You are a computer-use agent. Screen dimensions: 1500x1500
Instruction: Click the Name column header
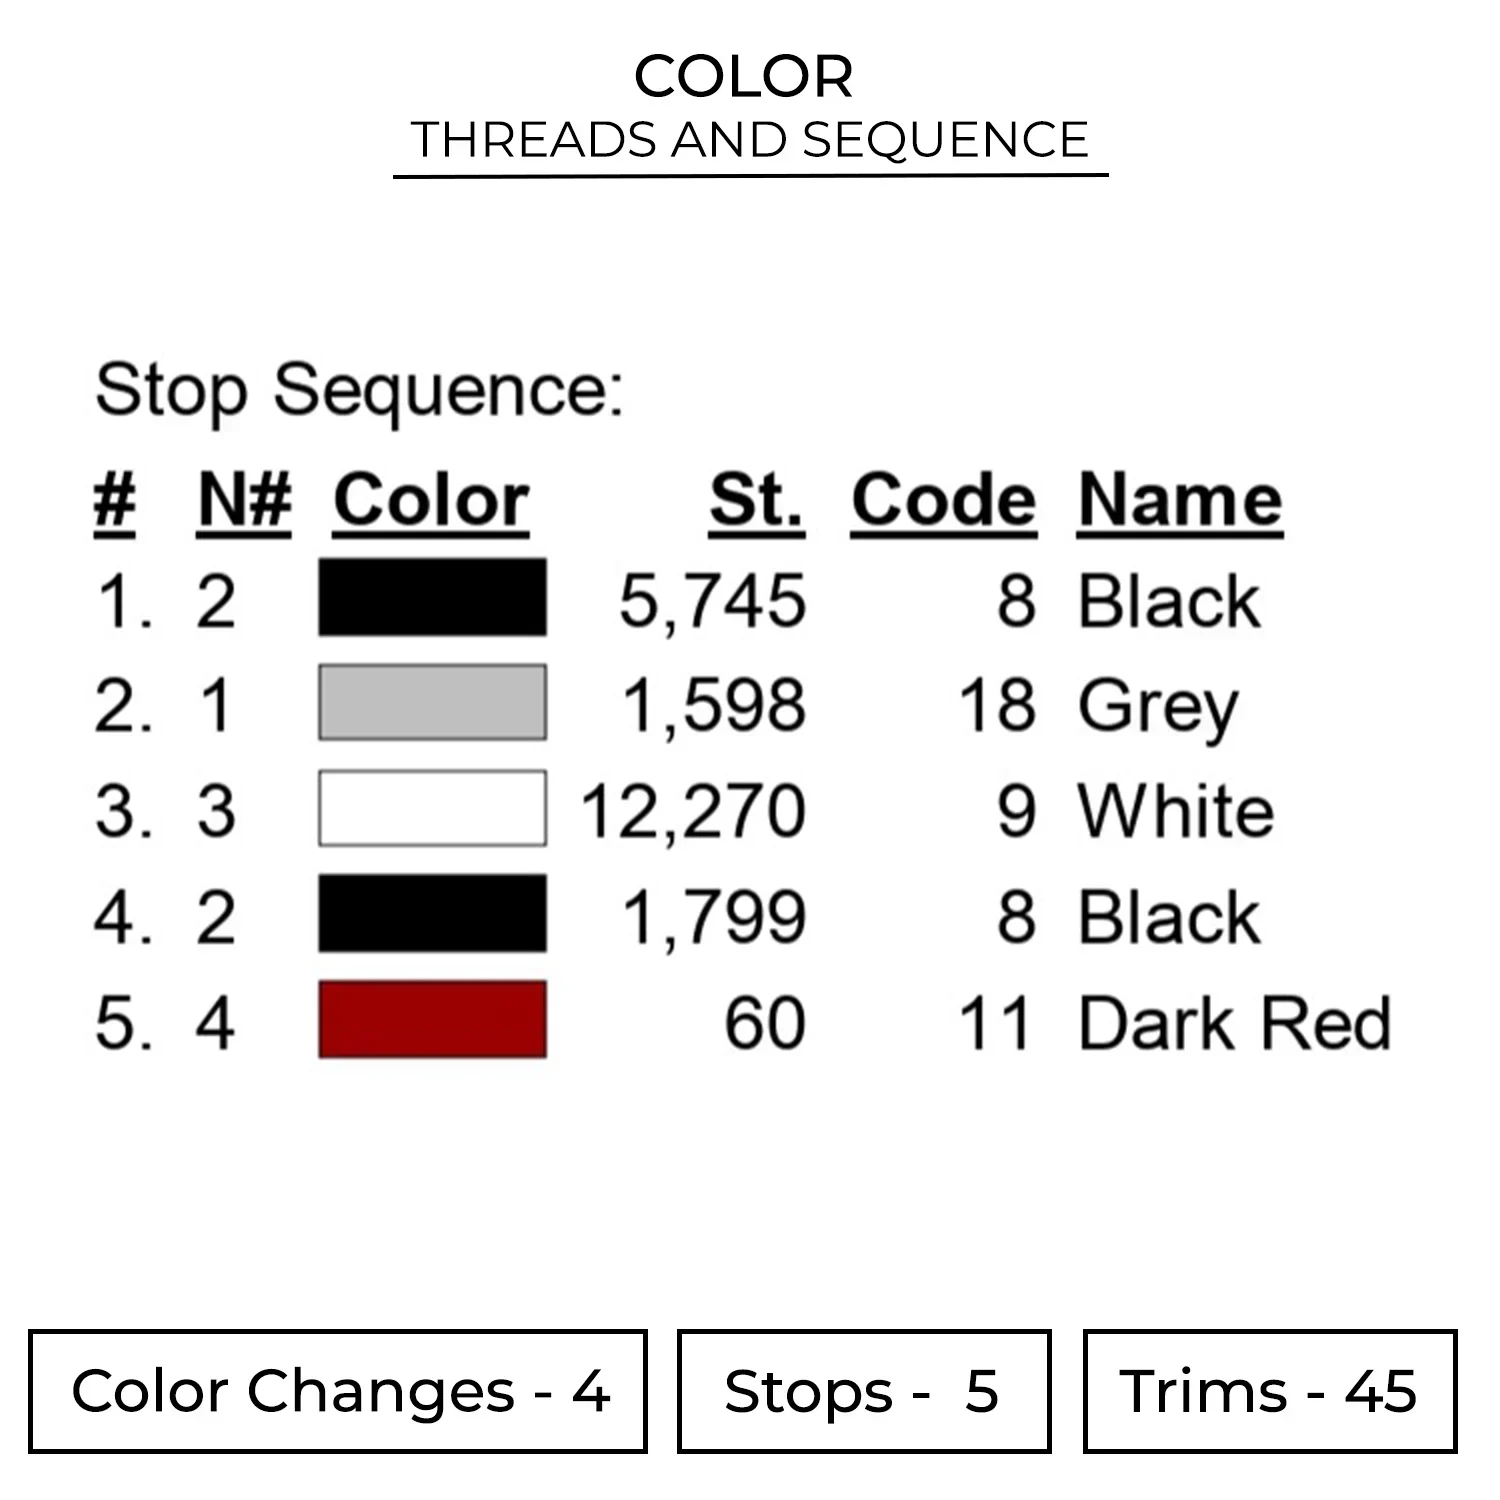pyautogui.click(x=1180, y=500)
